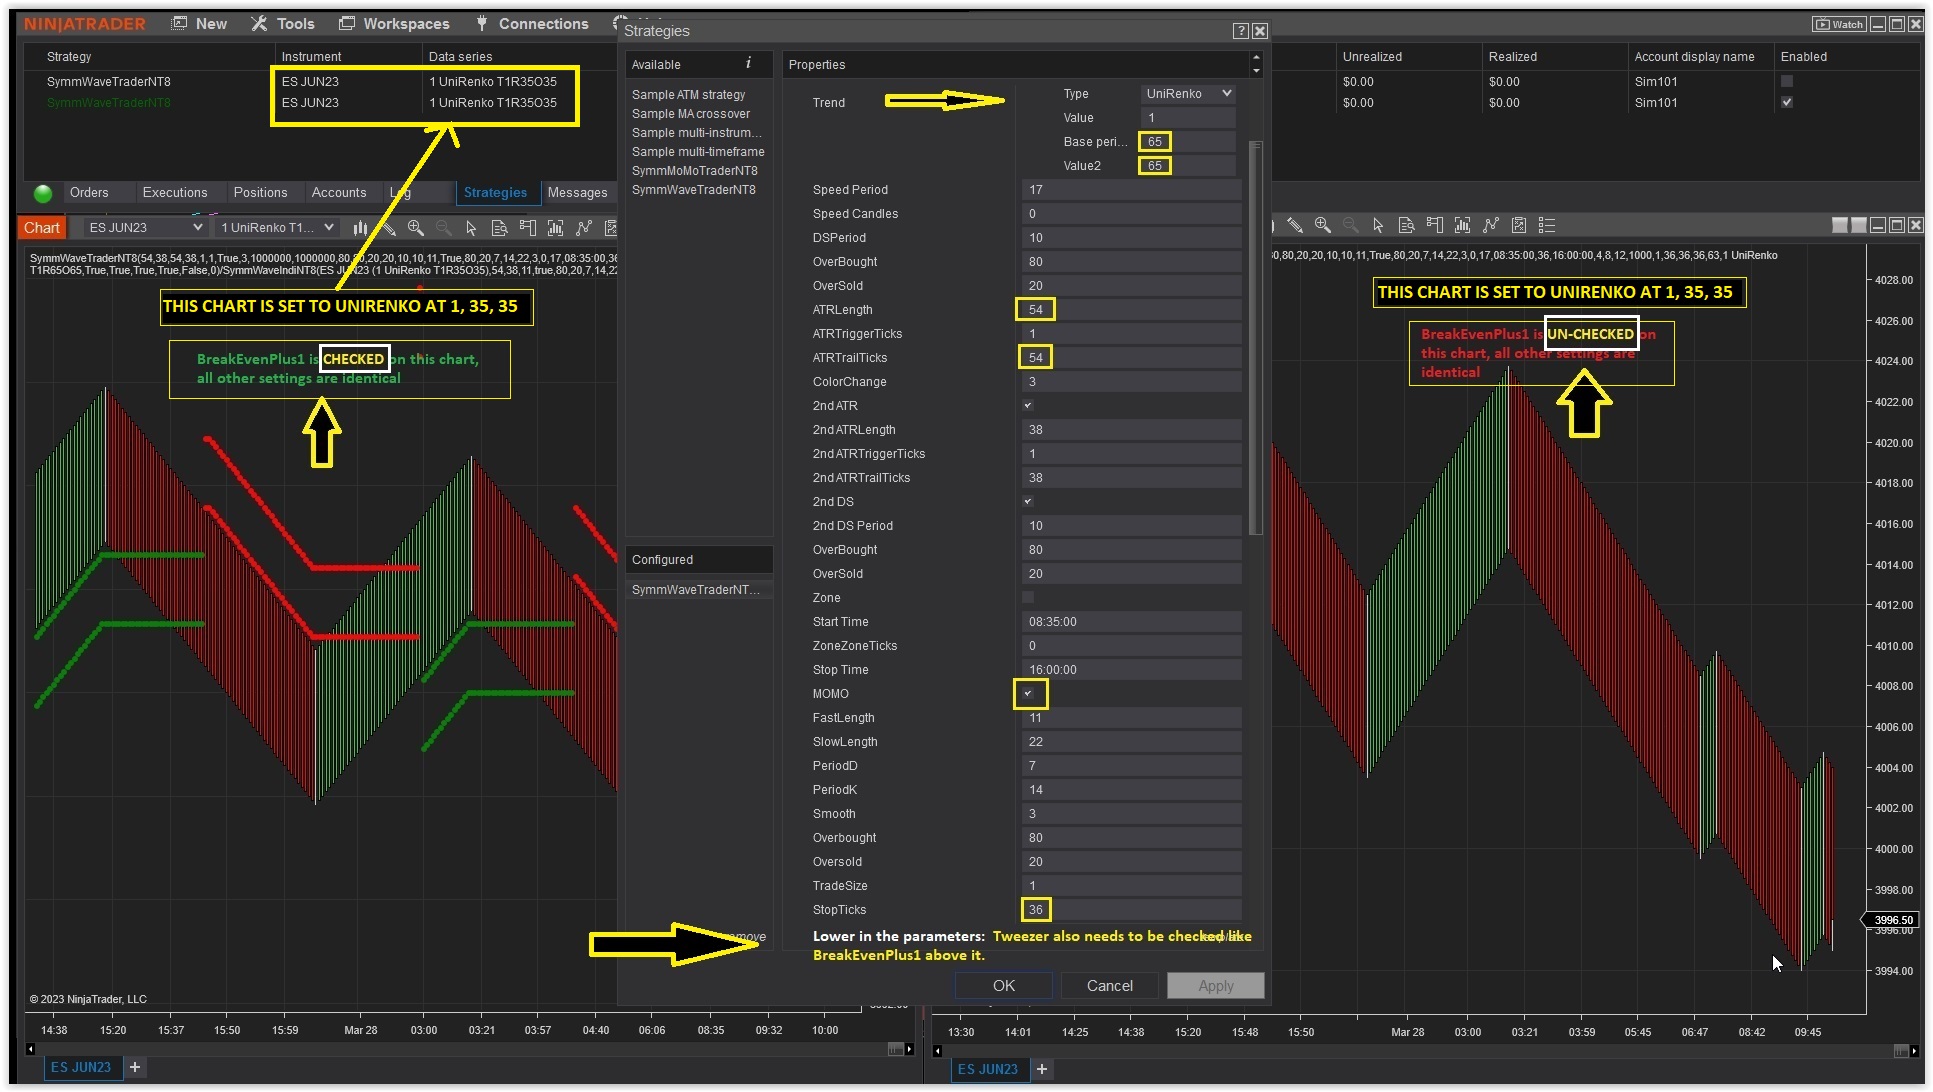This screenshot has width=1933, height=1092.
Task: Open Data Box icon on left chart toolbar
Action: tap(499, 228)
